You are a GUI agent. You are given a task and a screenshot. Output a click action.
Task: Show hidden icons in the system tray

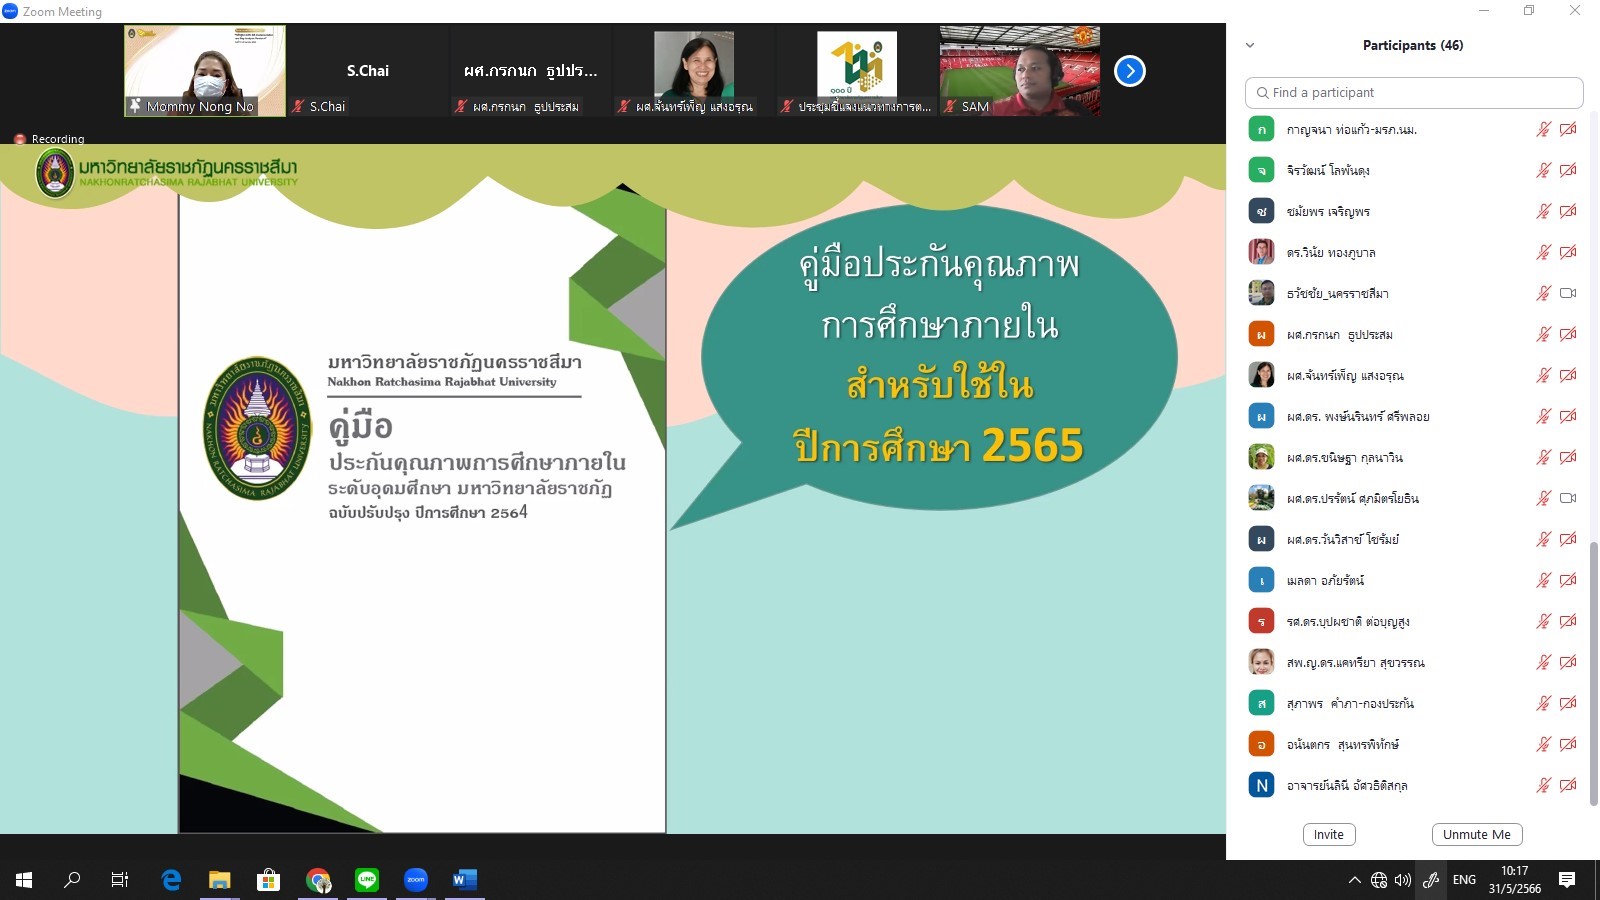[1354, 880]
